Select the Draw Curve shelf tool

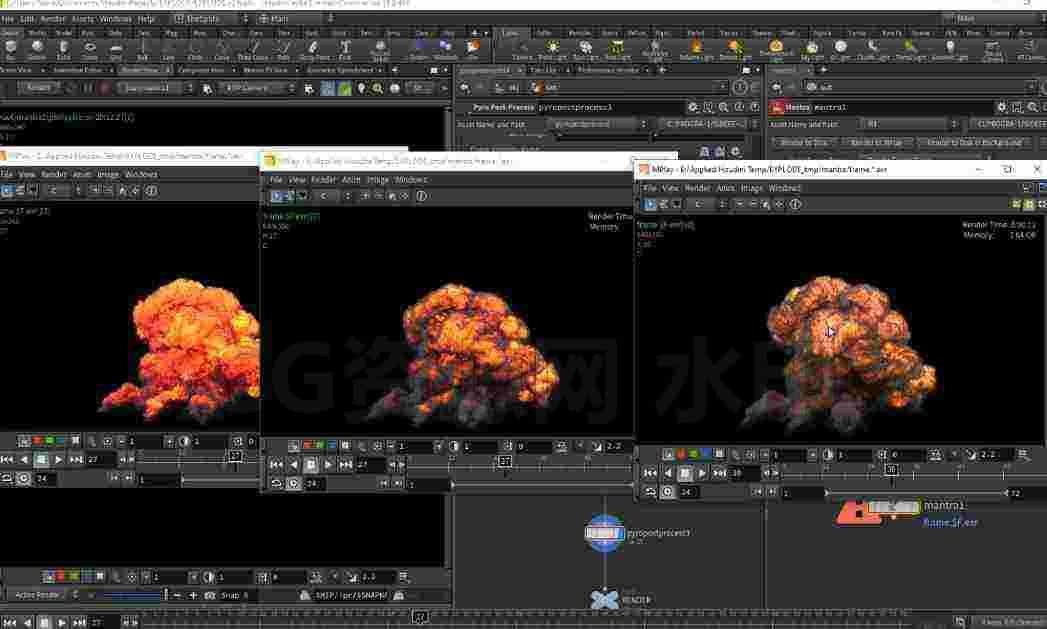pyautogui.click(x=254, y=49)
